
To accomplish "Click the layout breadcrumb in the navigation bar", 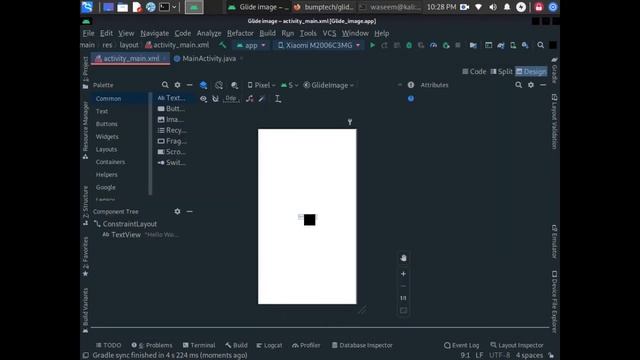I will (129, 45).
